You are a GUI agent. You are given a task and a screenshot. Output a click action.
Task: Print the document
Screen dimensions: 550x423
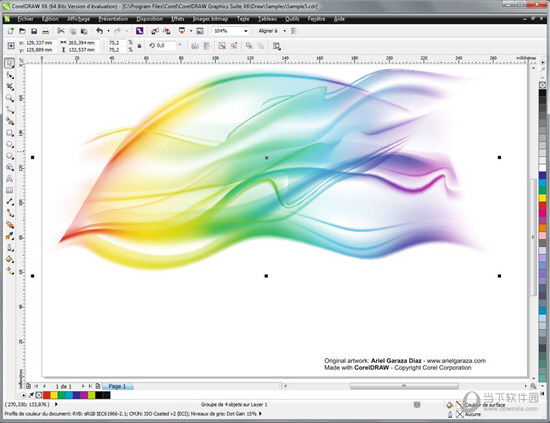(x=45, y=31)
